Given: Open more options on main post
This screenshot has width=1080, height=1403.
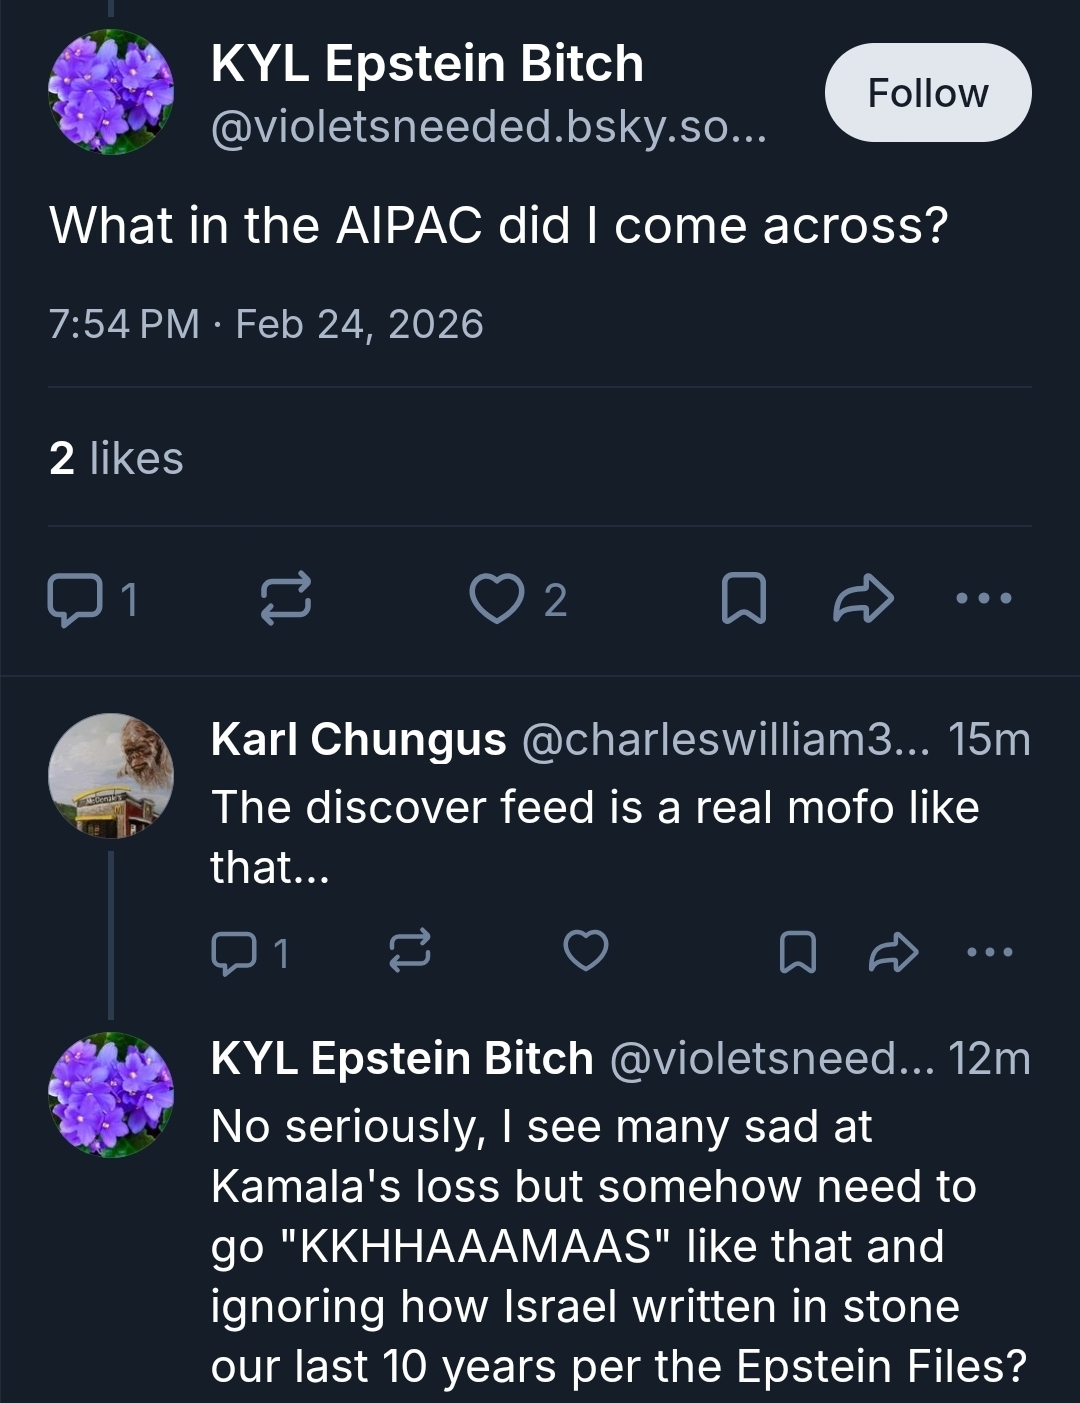Looking at the screenshot, I should pos(984,599).
